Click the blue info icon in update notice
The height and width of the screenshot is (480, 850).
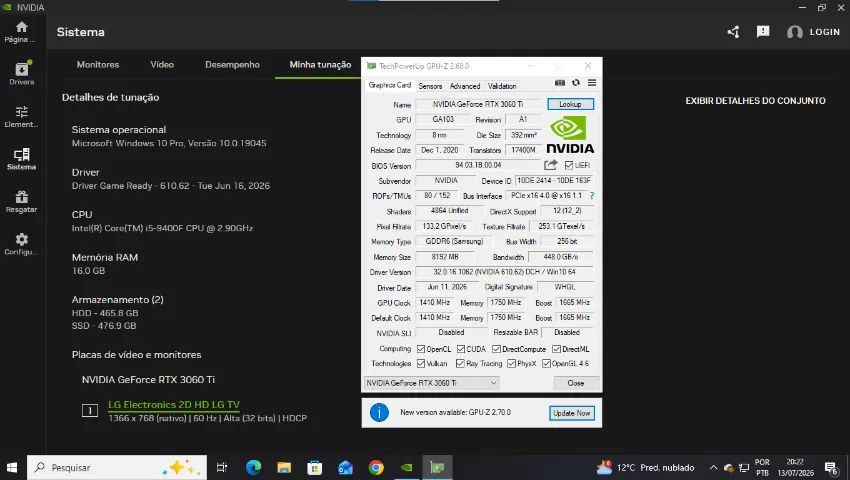379,413
